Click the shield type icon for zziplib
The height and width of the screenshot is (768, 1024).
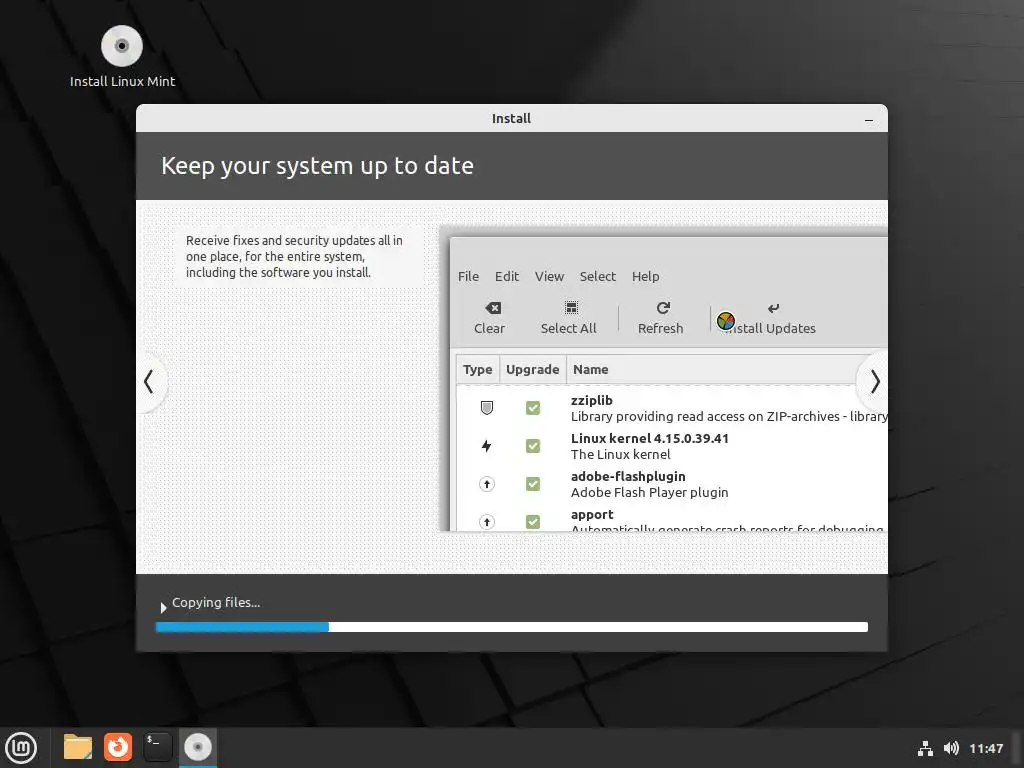(x=487, y=408)
